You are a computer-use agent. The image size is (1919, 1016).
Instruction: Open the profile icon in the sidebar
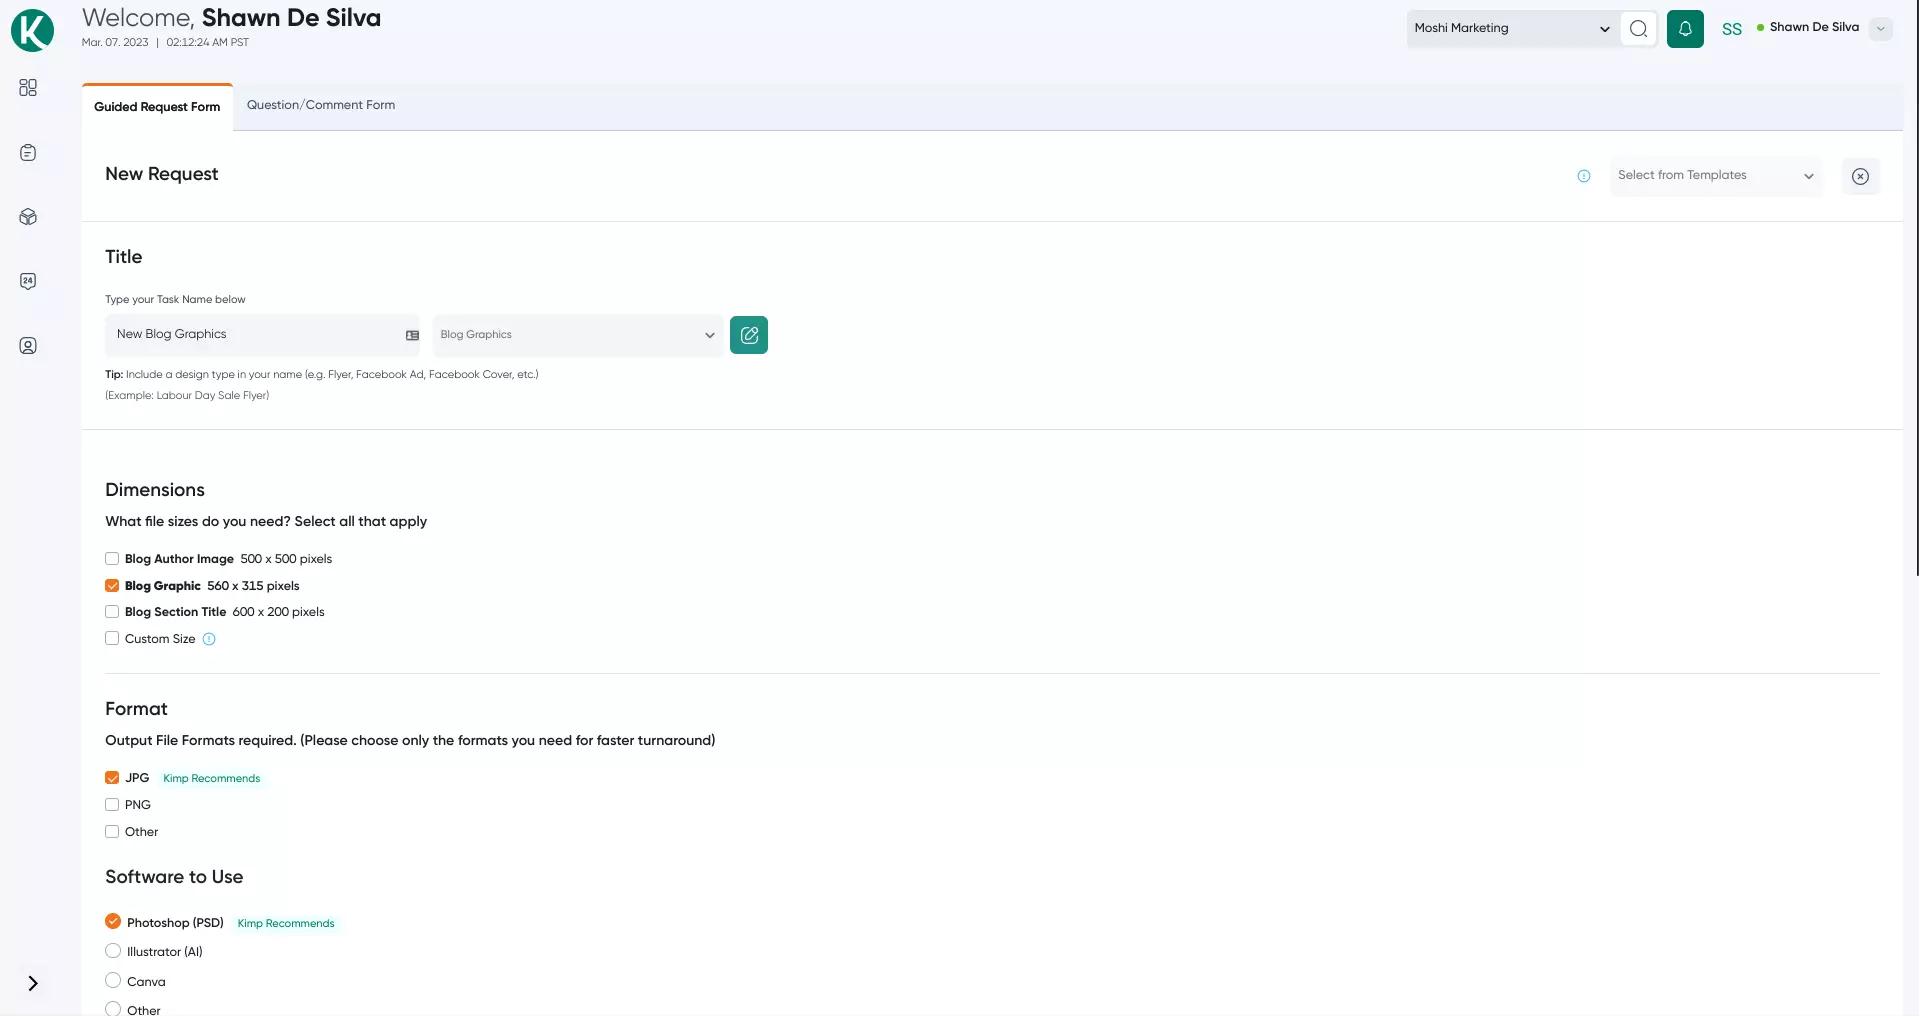pos(28,345)
